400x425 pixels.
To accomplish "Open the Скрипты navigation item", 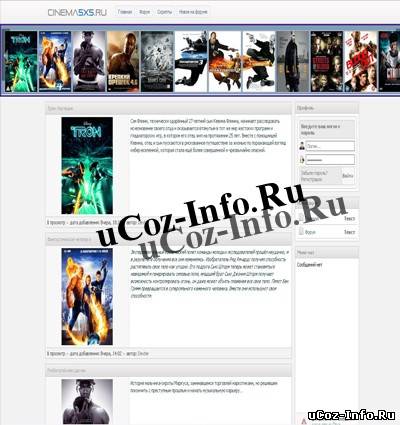I will [164, 12].
